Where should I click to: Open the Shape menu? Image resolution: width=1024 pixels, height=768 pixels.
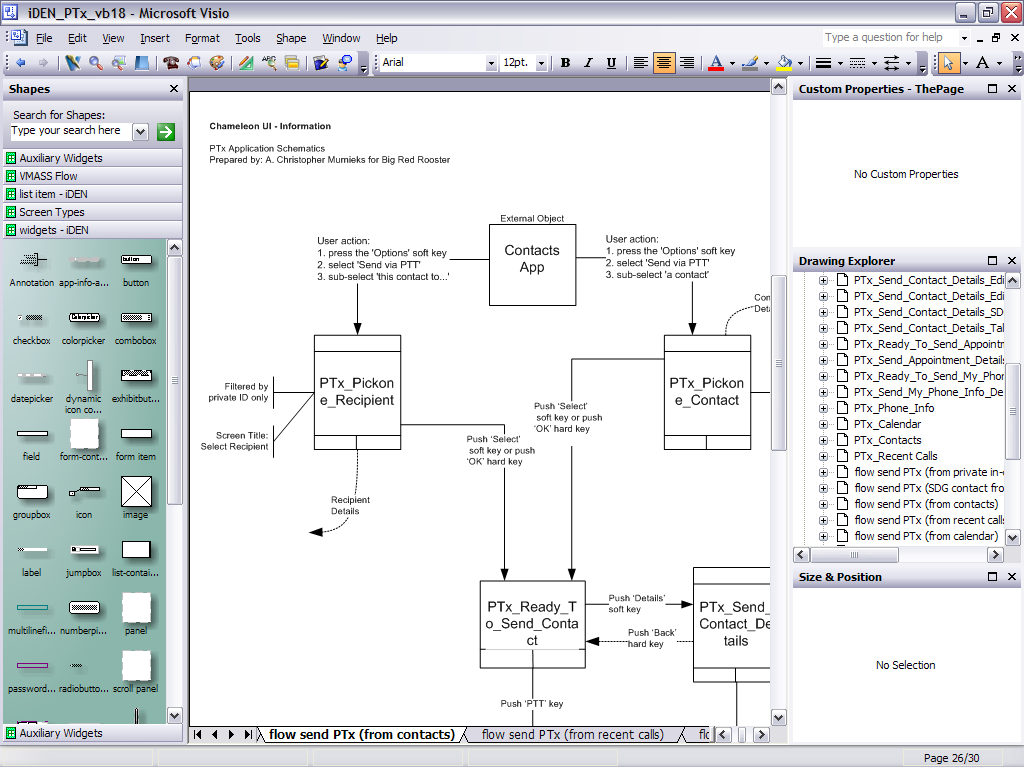291,39
